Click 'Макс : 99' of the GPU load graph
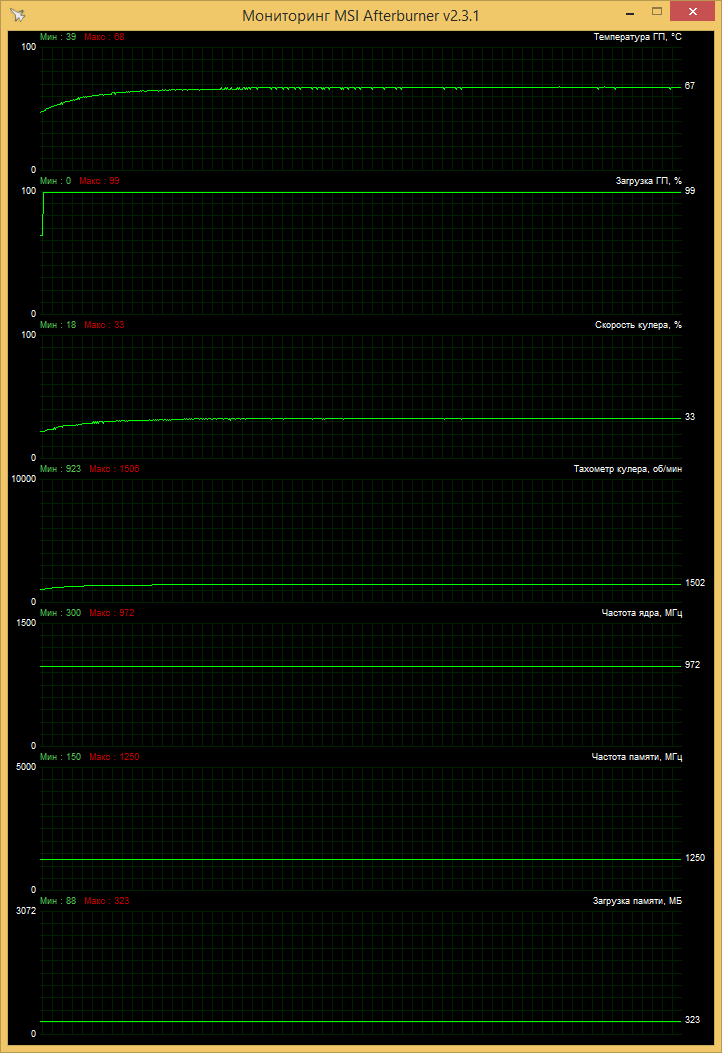 click(99, 181)
